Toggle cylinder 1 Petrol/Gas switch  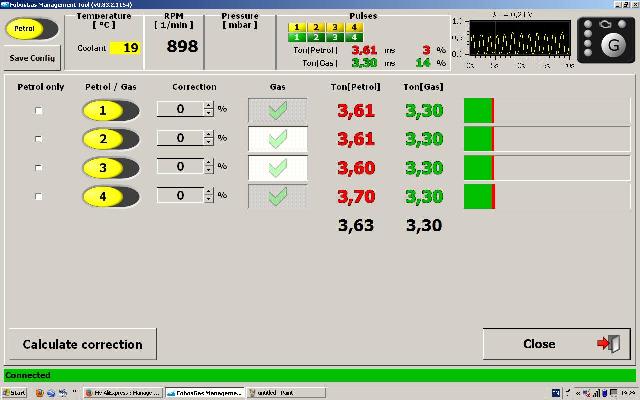(111, 110)
